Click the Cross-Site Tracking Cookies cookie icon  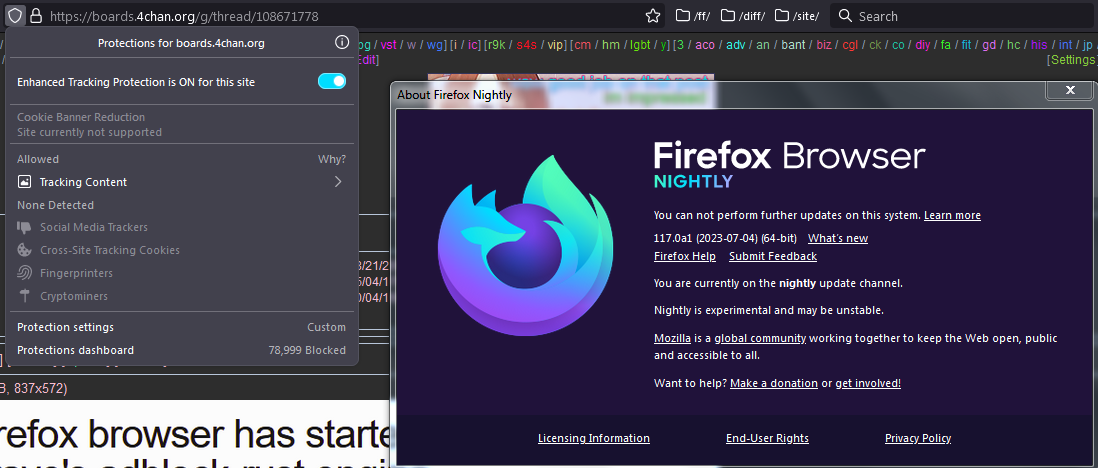pos(25,250)
